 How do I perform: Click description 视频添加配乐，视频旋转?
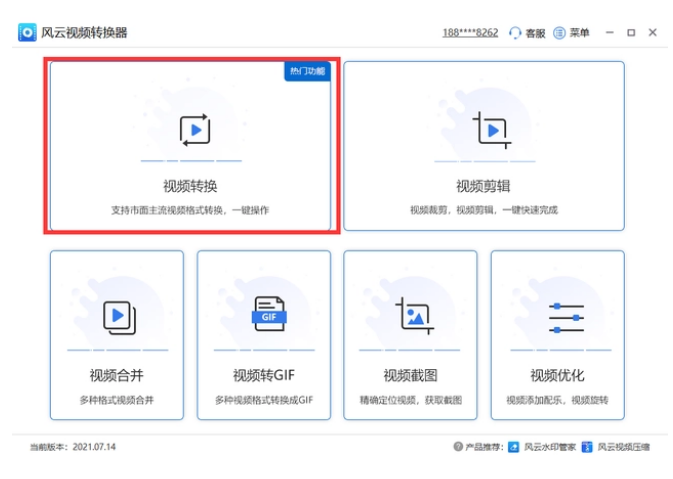coord(557,400)
